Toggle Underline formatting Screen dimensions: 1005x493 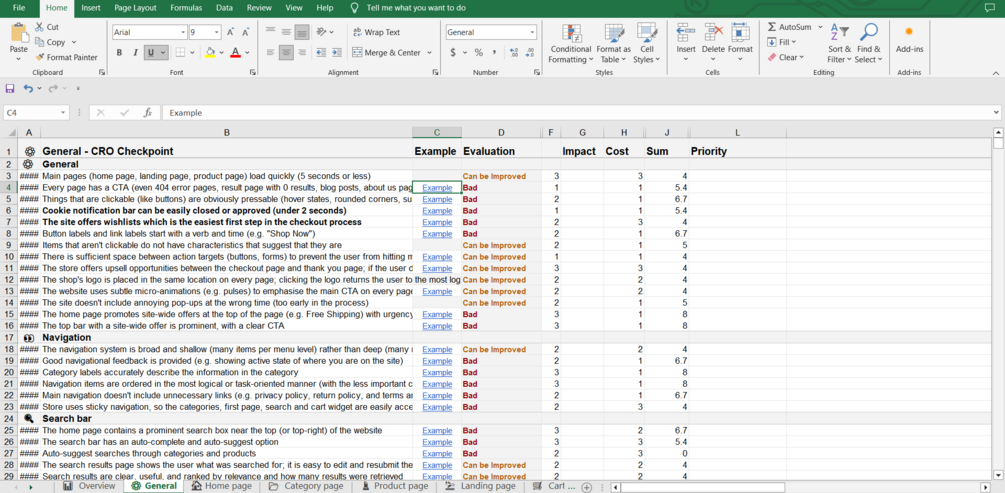pos(151,53)
